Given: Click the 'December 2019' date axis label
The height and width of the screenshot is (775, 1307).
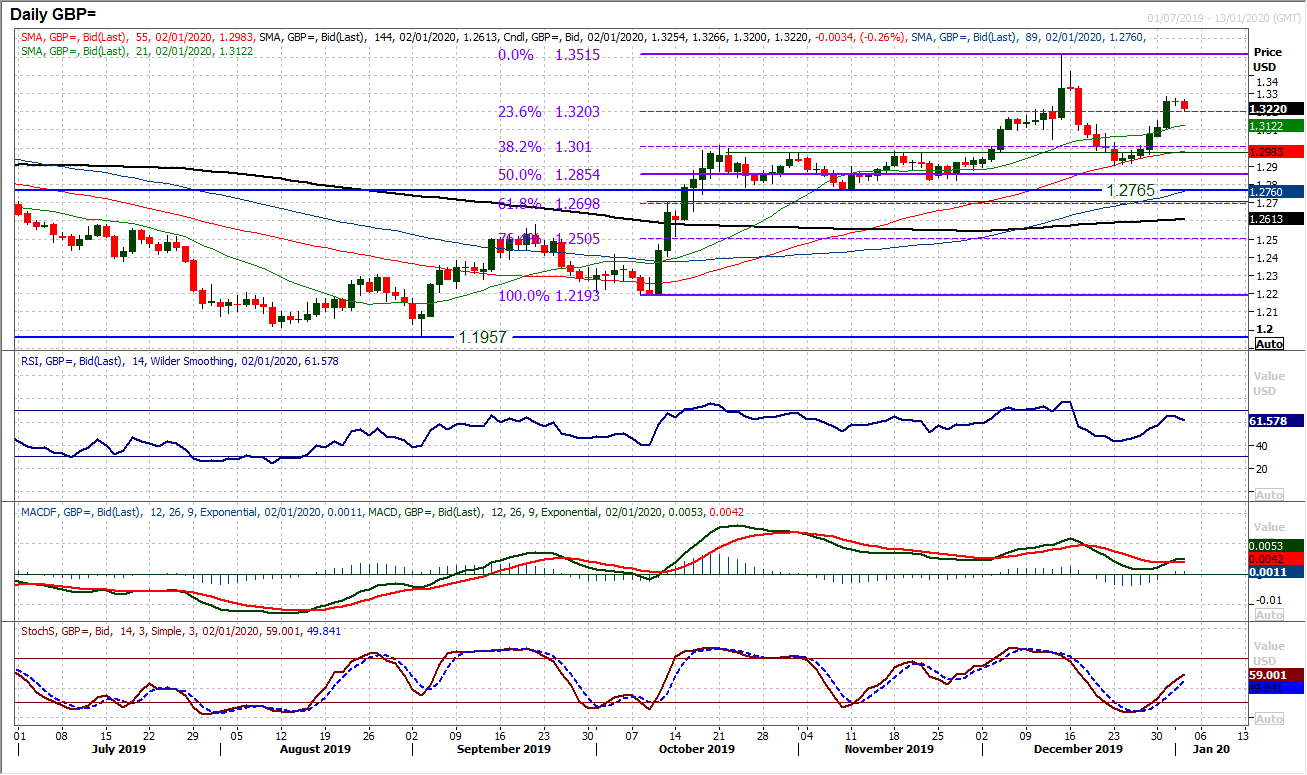Looking at the screenshot, I should [1080, 749].
